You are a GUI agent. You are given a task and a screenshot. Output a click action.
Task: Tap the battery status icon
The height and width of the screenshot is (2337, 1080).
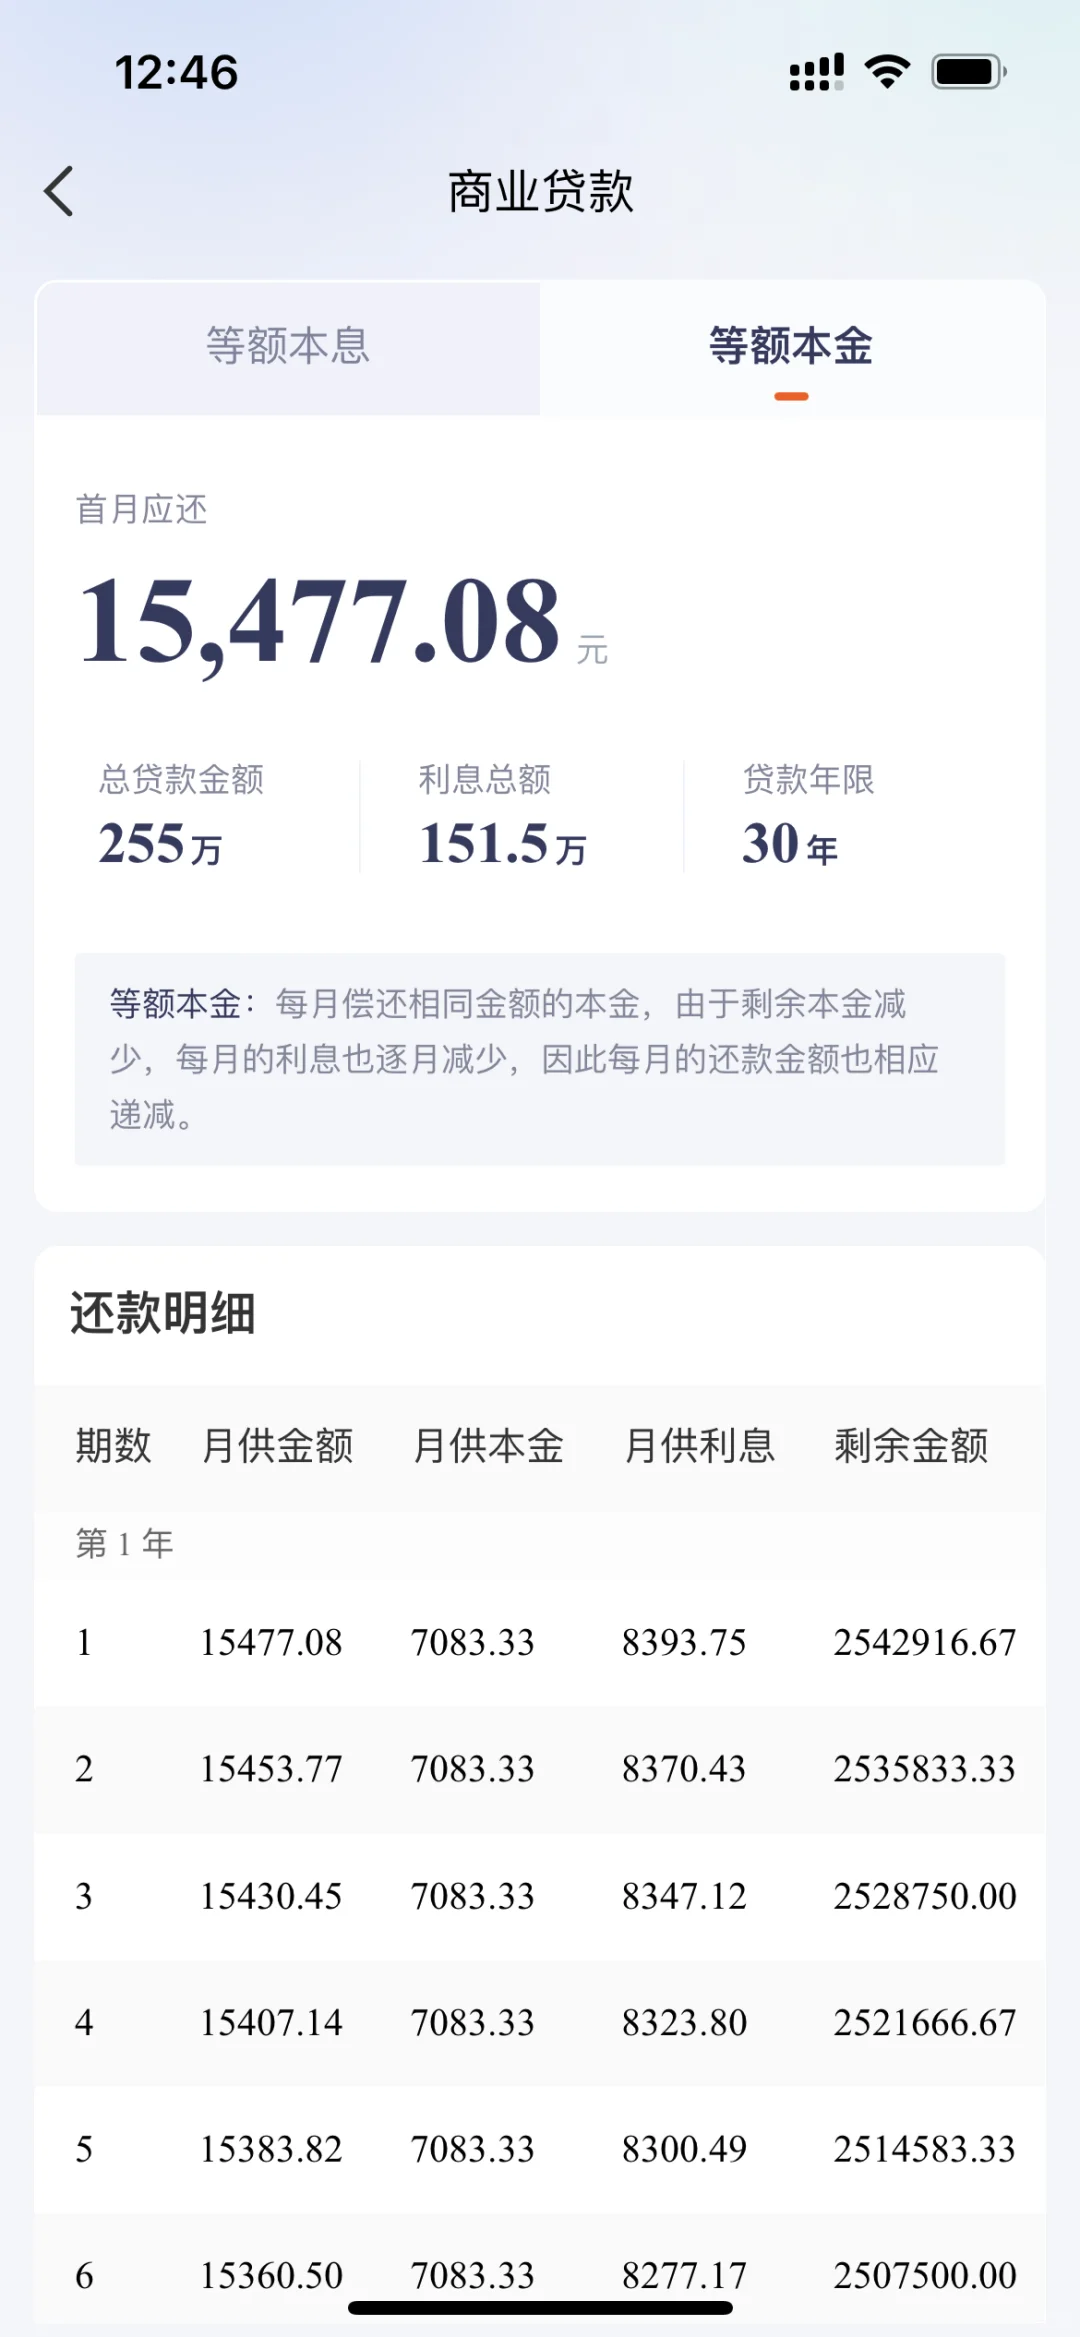coord(968,72)
